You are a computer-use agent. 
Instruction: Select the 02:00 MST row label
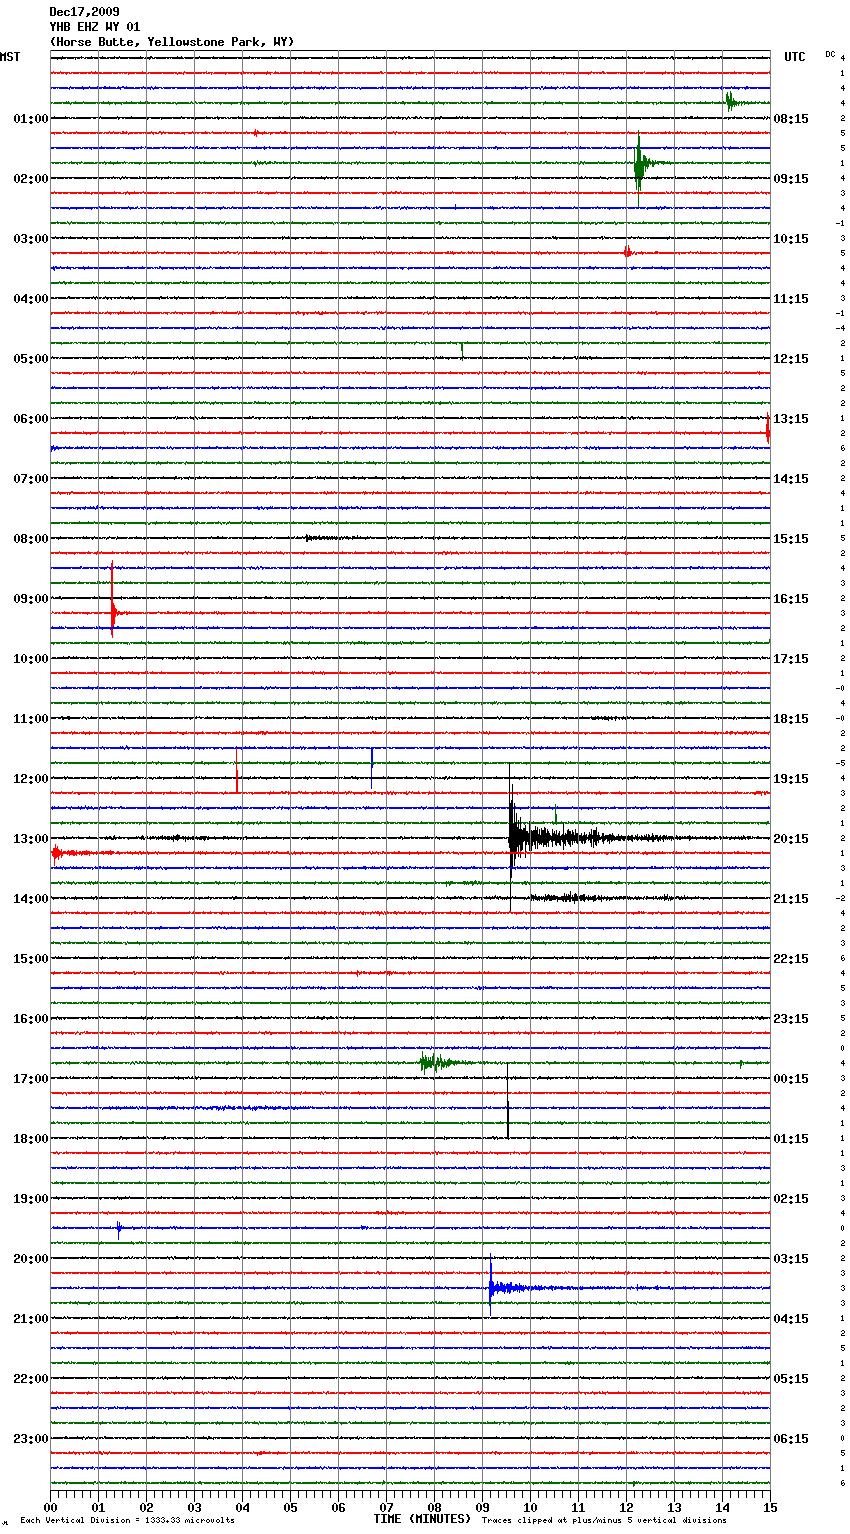30,179
